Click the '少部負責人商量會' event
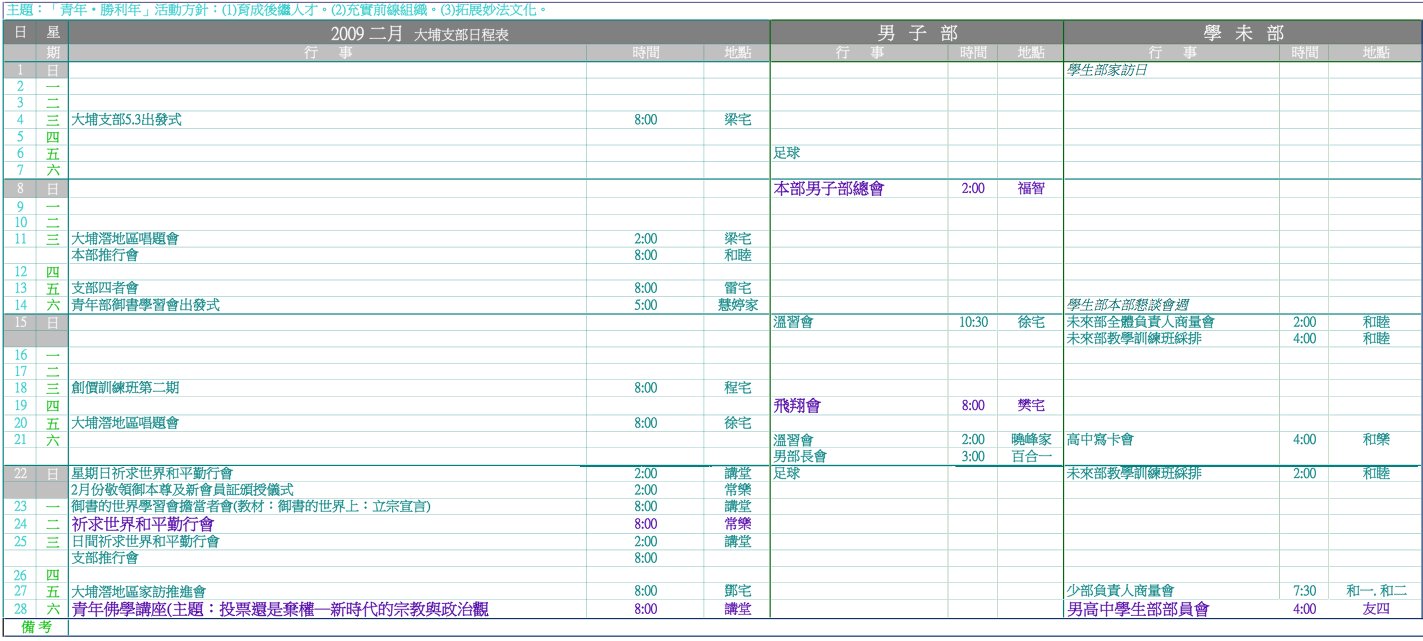The height and width of the screenshot is (641, 1423). coord(1120,591)
